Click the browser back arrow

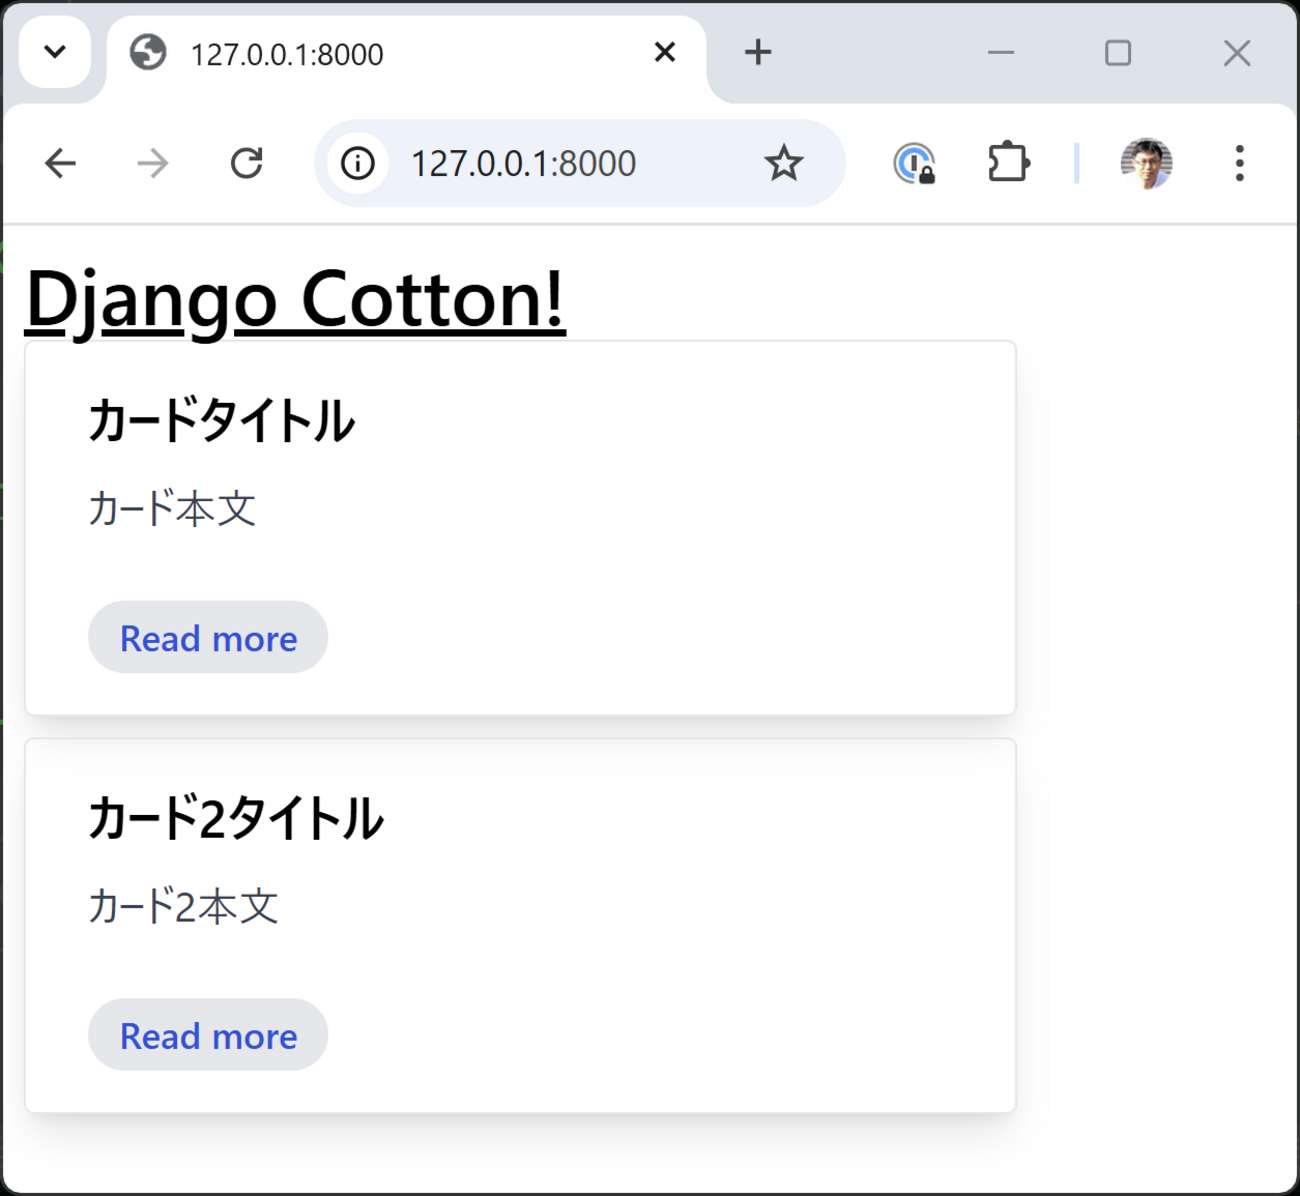[61, 163]
